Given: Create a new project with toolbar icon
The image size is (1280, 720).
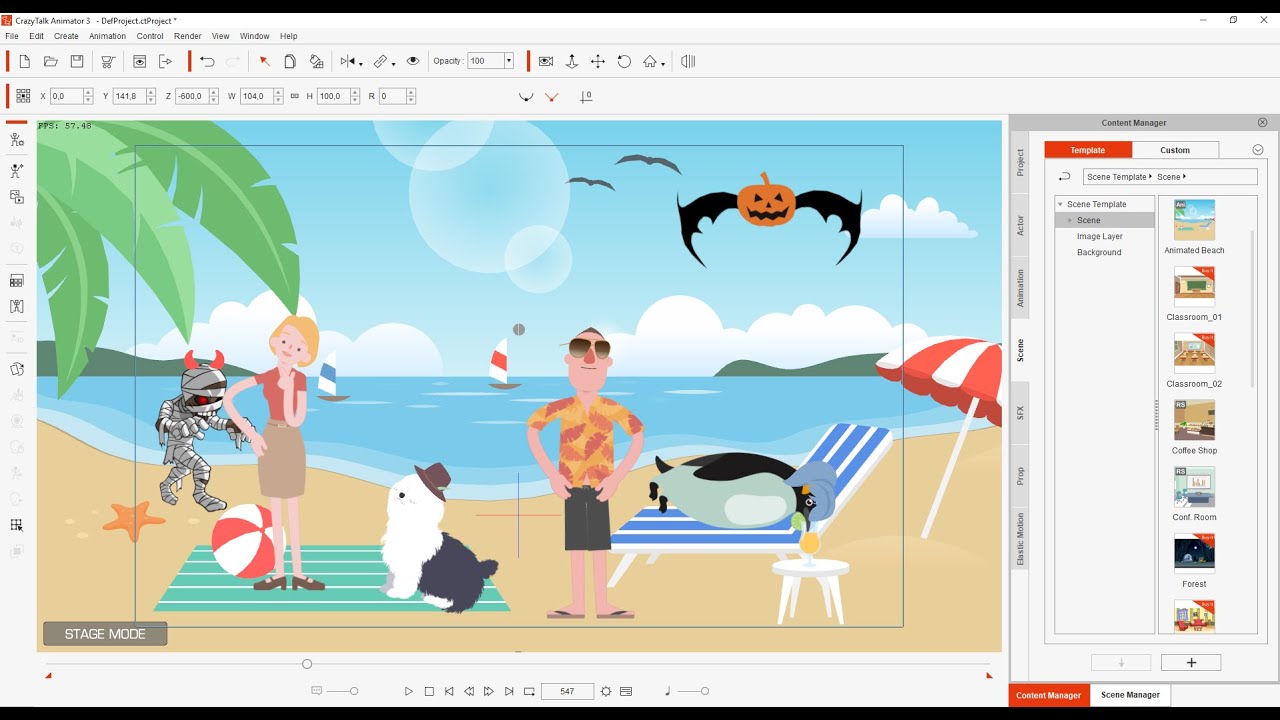Looking at the screenshot, I should [25, 61].
